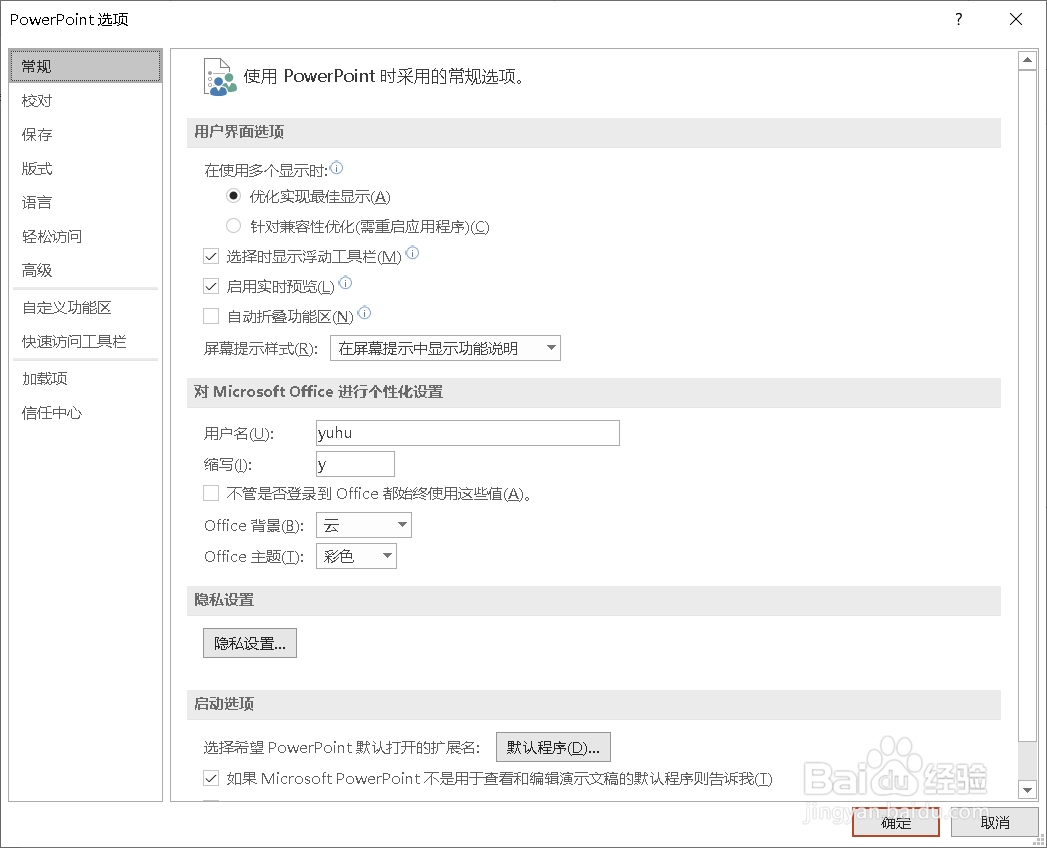Open 屏幕提示样式 dropdown
Screen dimensions: 1047x848
[445, 348]
